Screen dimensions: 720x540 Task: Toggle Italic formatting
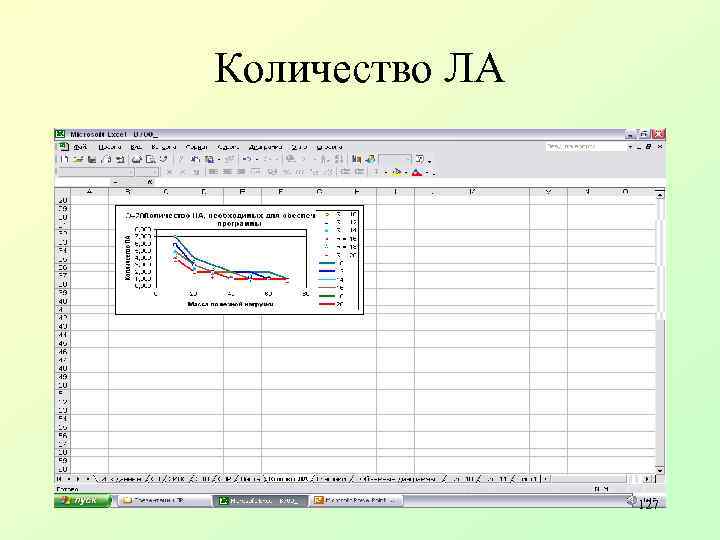tap(182, 172)
